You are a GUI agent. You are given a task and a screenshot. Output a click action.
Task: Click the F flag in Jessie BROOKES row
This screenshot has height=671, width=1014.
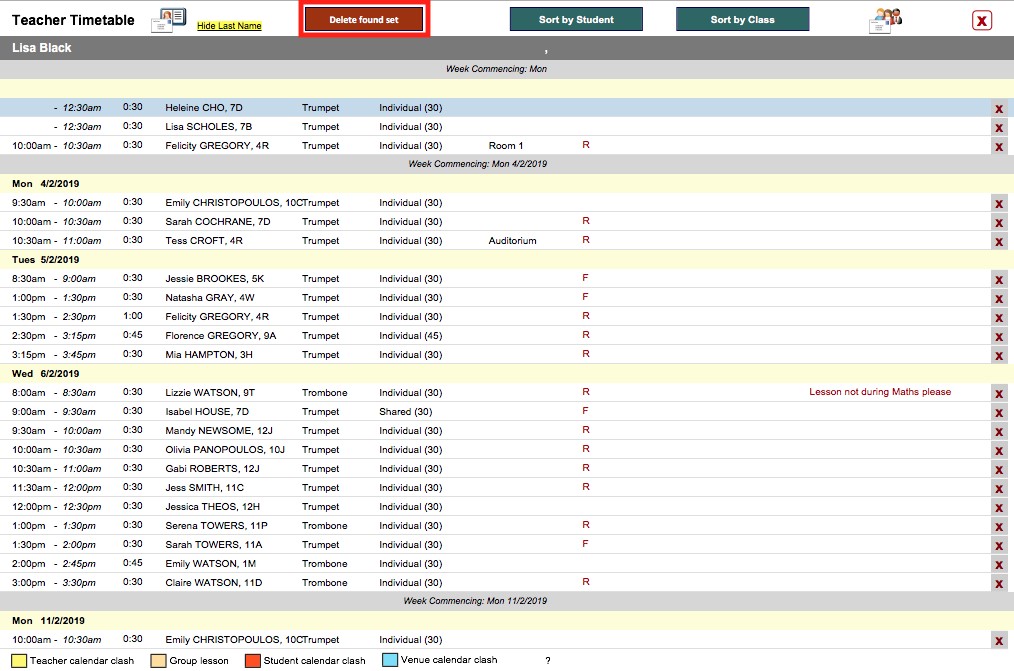[x=585, y=277]
